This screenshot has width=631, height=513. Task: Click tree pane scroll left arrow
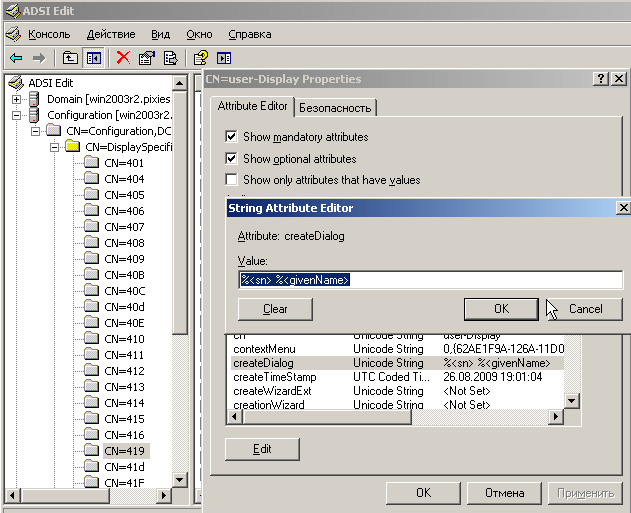point(12,495)
